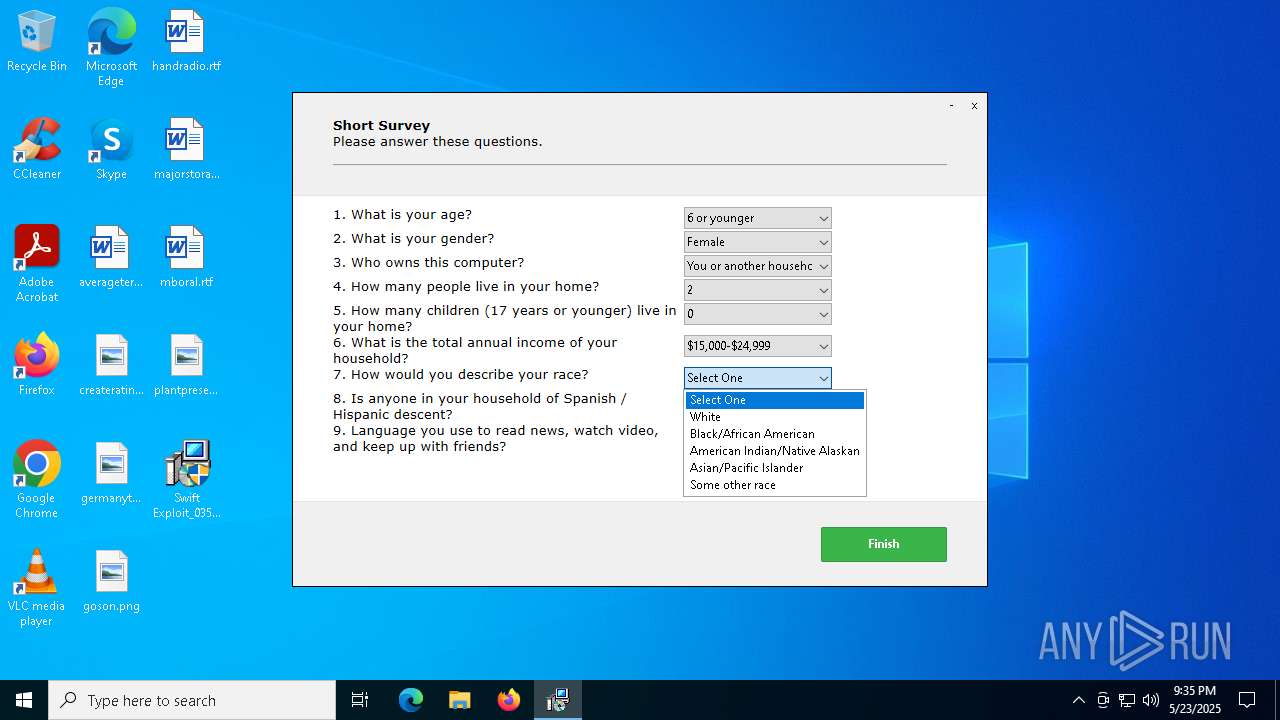This screenshot has width=1280, height=720.
Task: Select Asian/Pacific Islander option
Action: click(775, 468)
